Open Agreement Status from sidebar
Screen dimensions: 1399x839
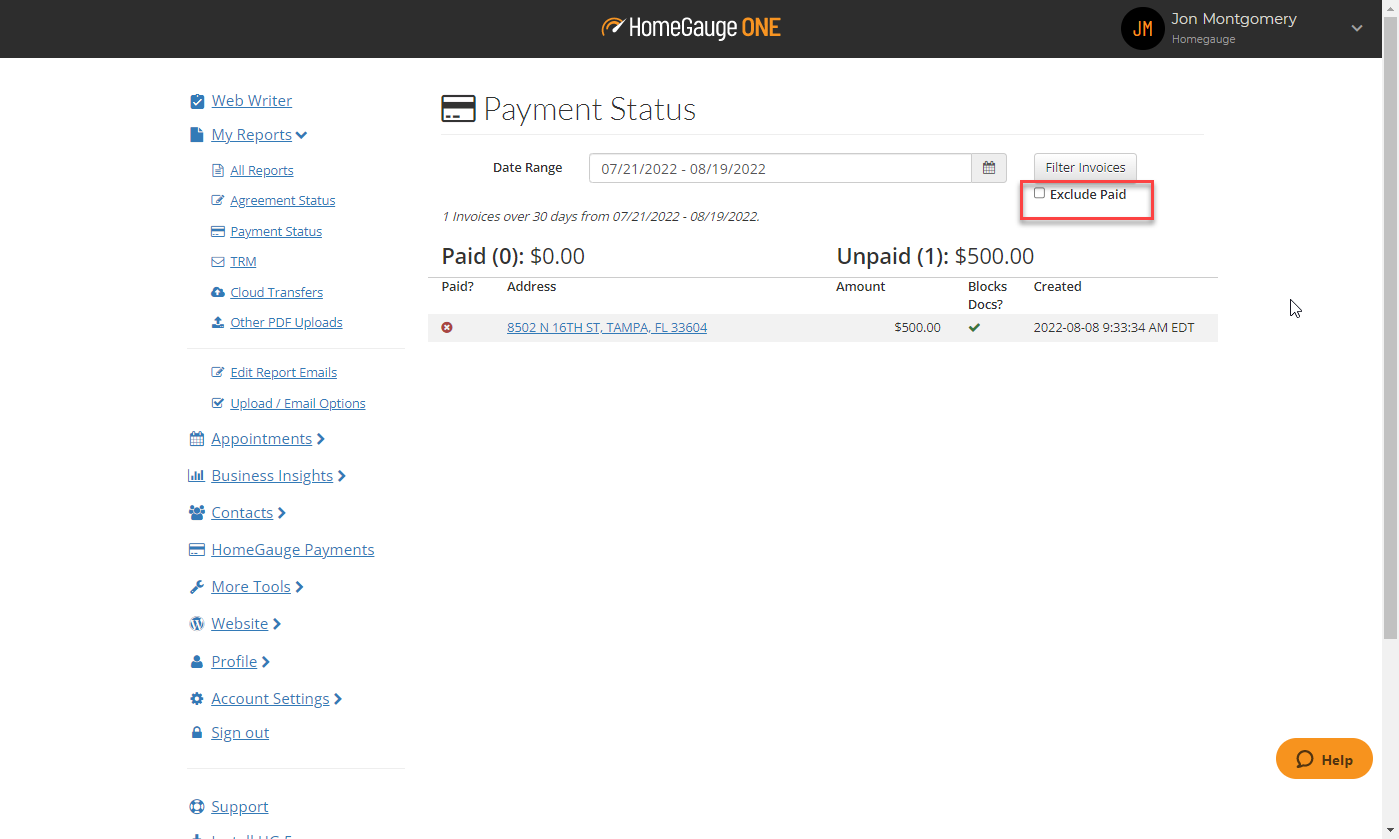(282, 201)
